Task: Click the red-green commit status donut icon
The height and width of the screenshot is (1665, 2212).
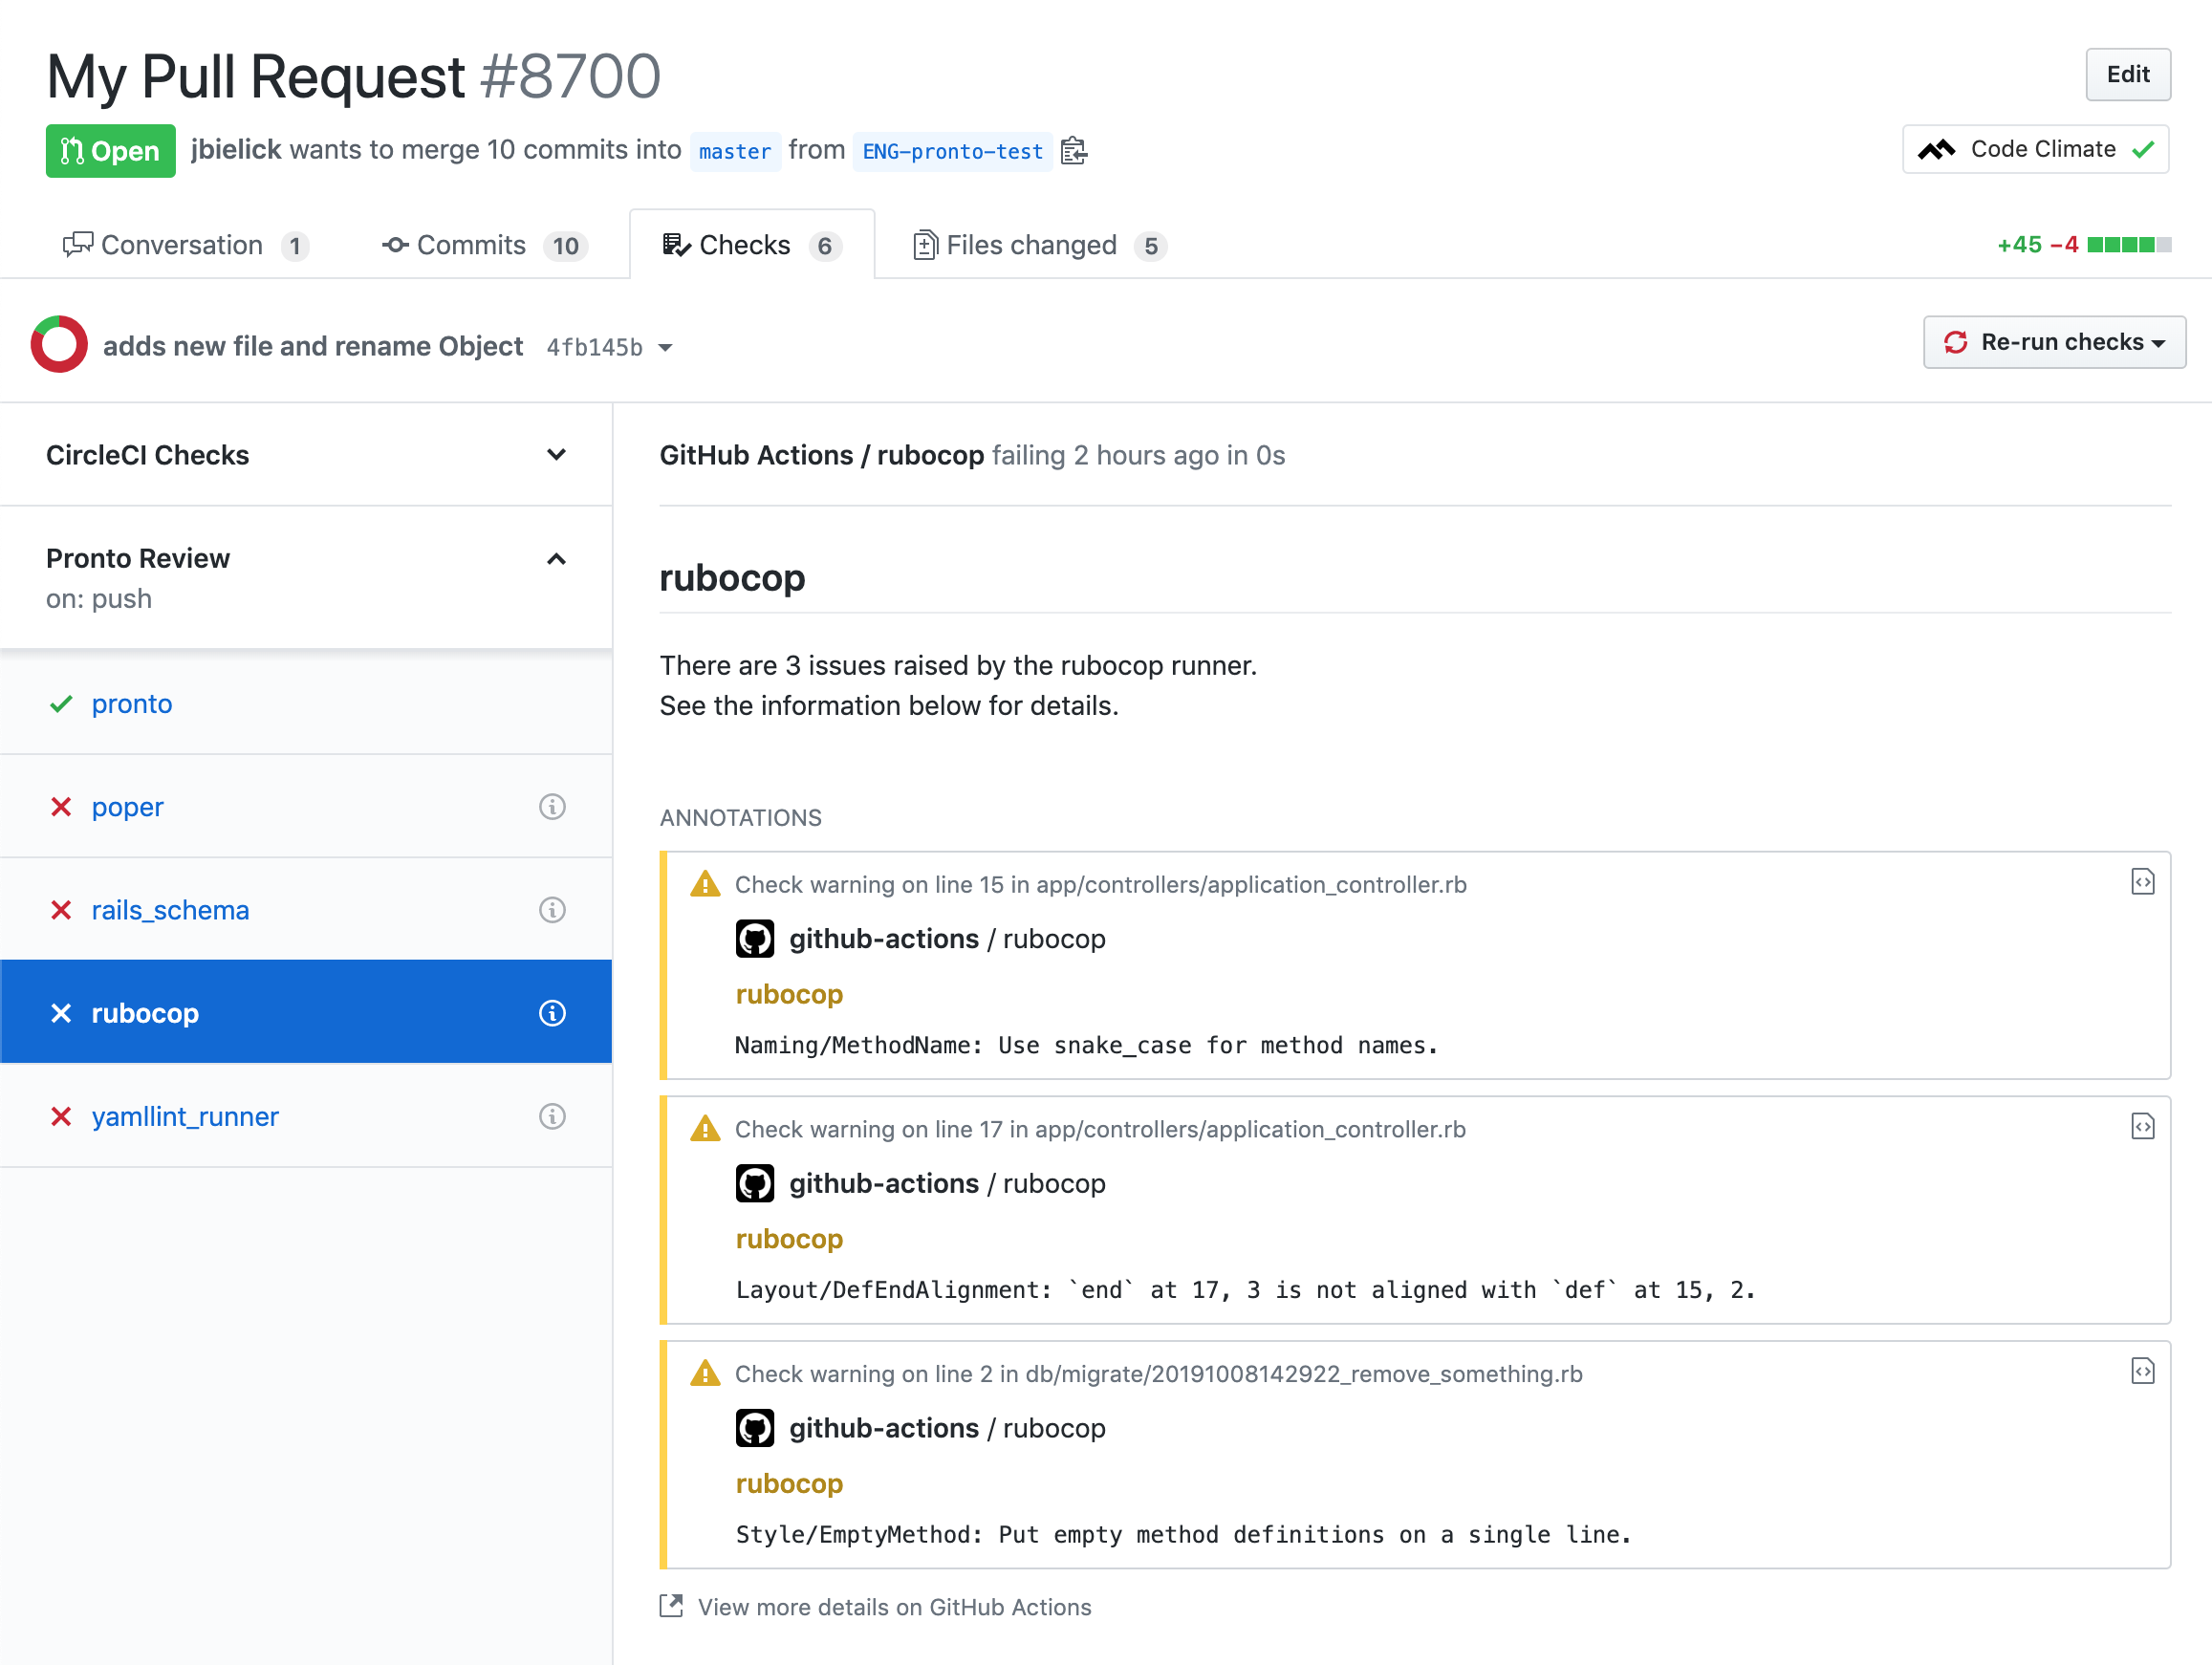Action: [x=59, y=345]
